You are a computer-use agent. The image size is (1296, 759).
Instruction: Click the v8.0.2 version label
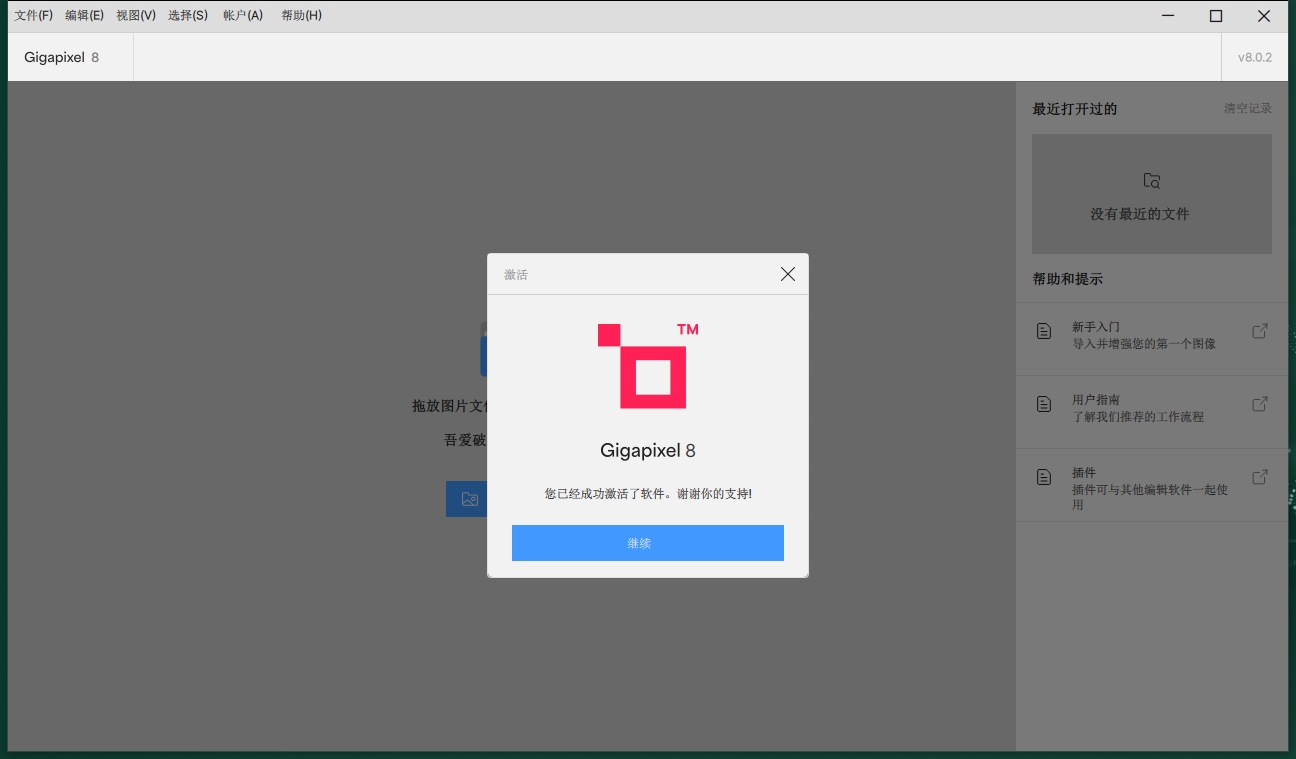tap(1254, 57)
